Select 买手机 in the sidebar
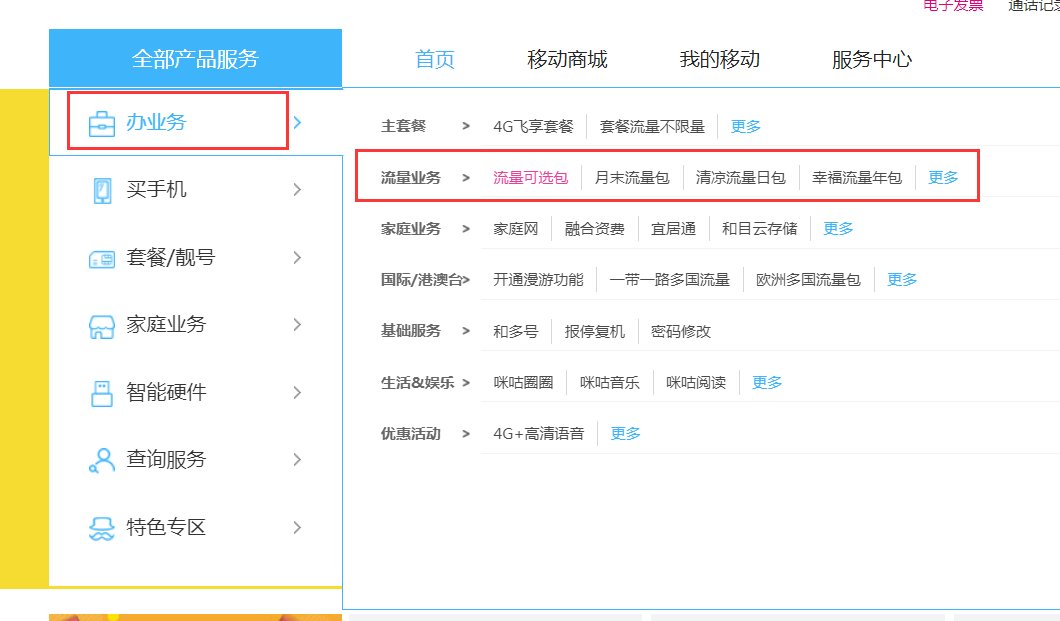Image resolution: width=1060 pixels, height=621 pixels. [155, 189]
